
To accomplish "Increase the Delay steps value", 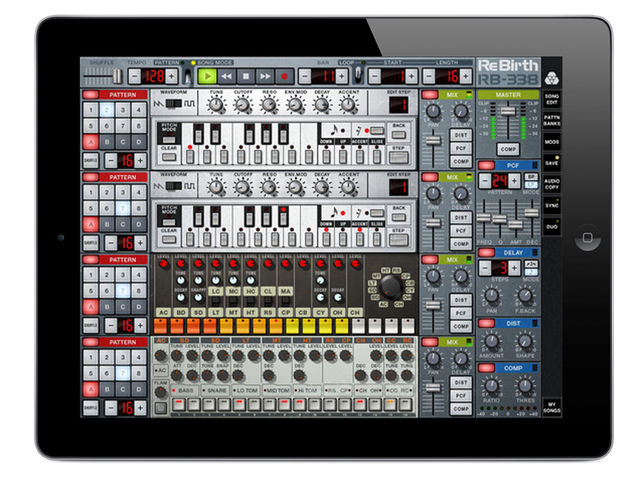I will pyautogui.click(x=514, y=268).
